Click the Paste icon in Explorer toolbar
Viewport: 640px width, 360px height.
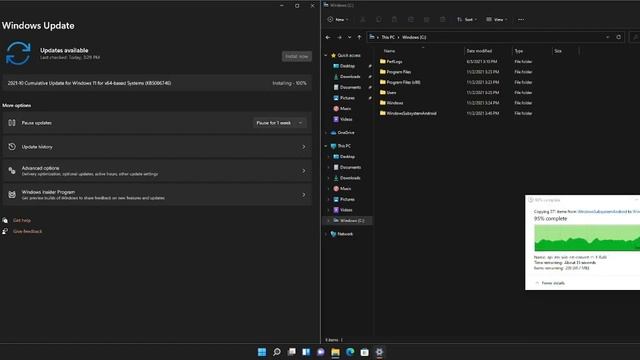coord(394,20)
